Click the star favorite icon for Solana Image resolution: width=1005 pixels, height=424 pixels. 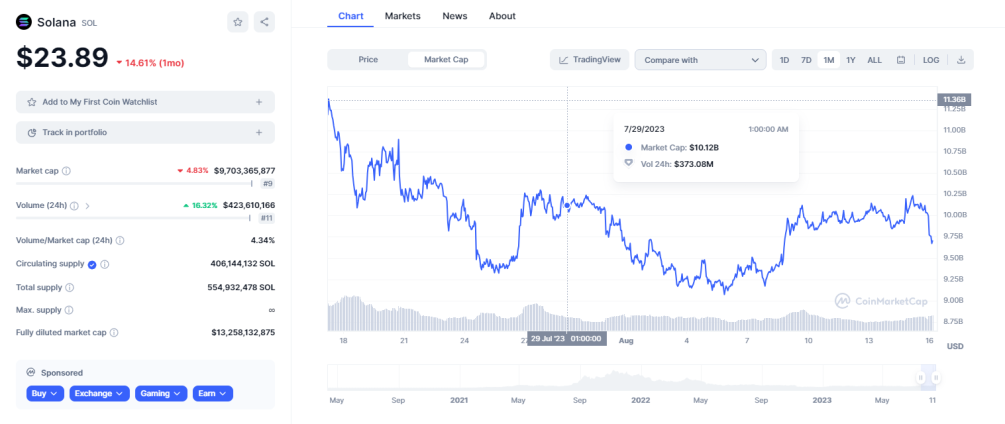238,22
